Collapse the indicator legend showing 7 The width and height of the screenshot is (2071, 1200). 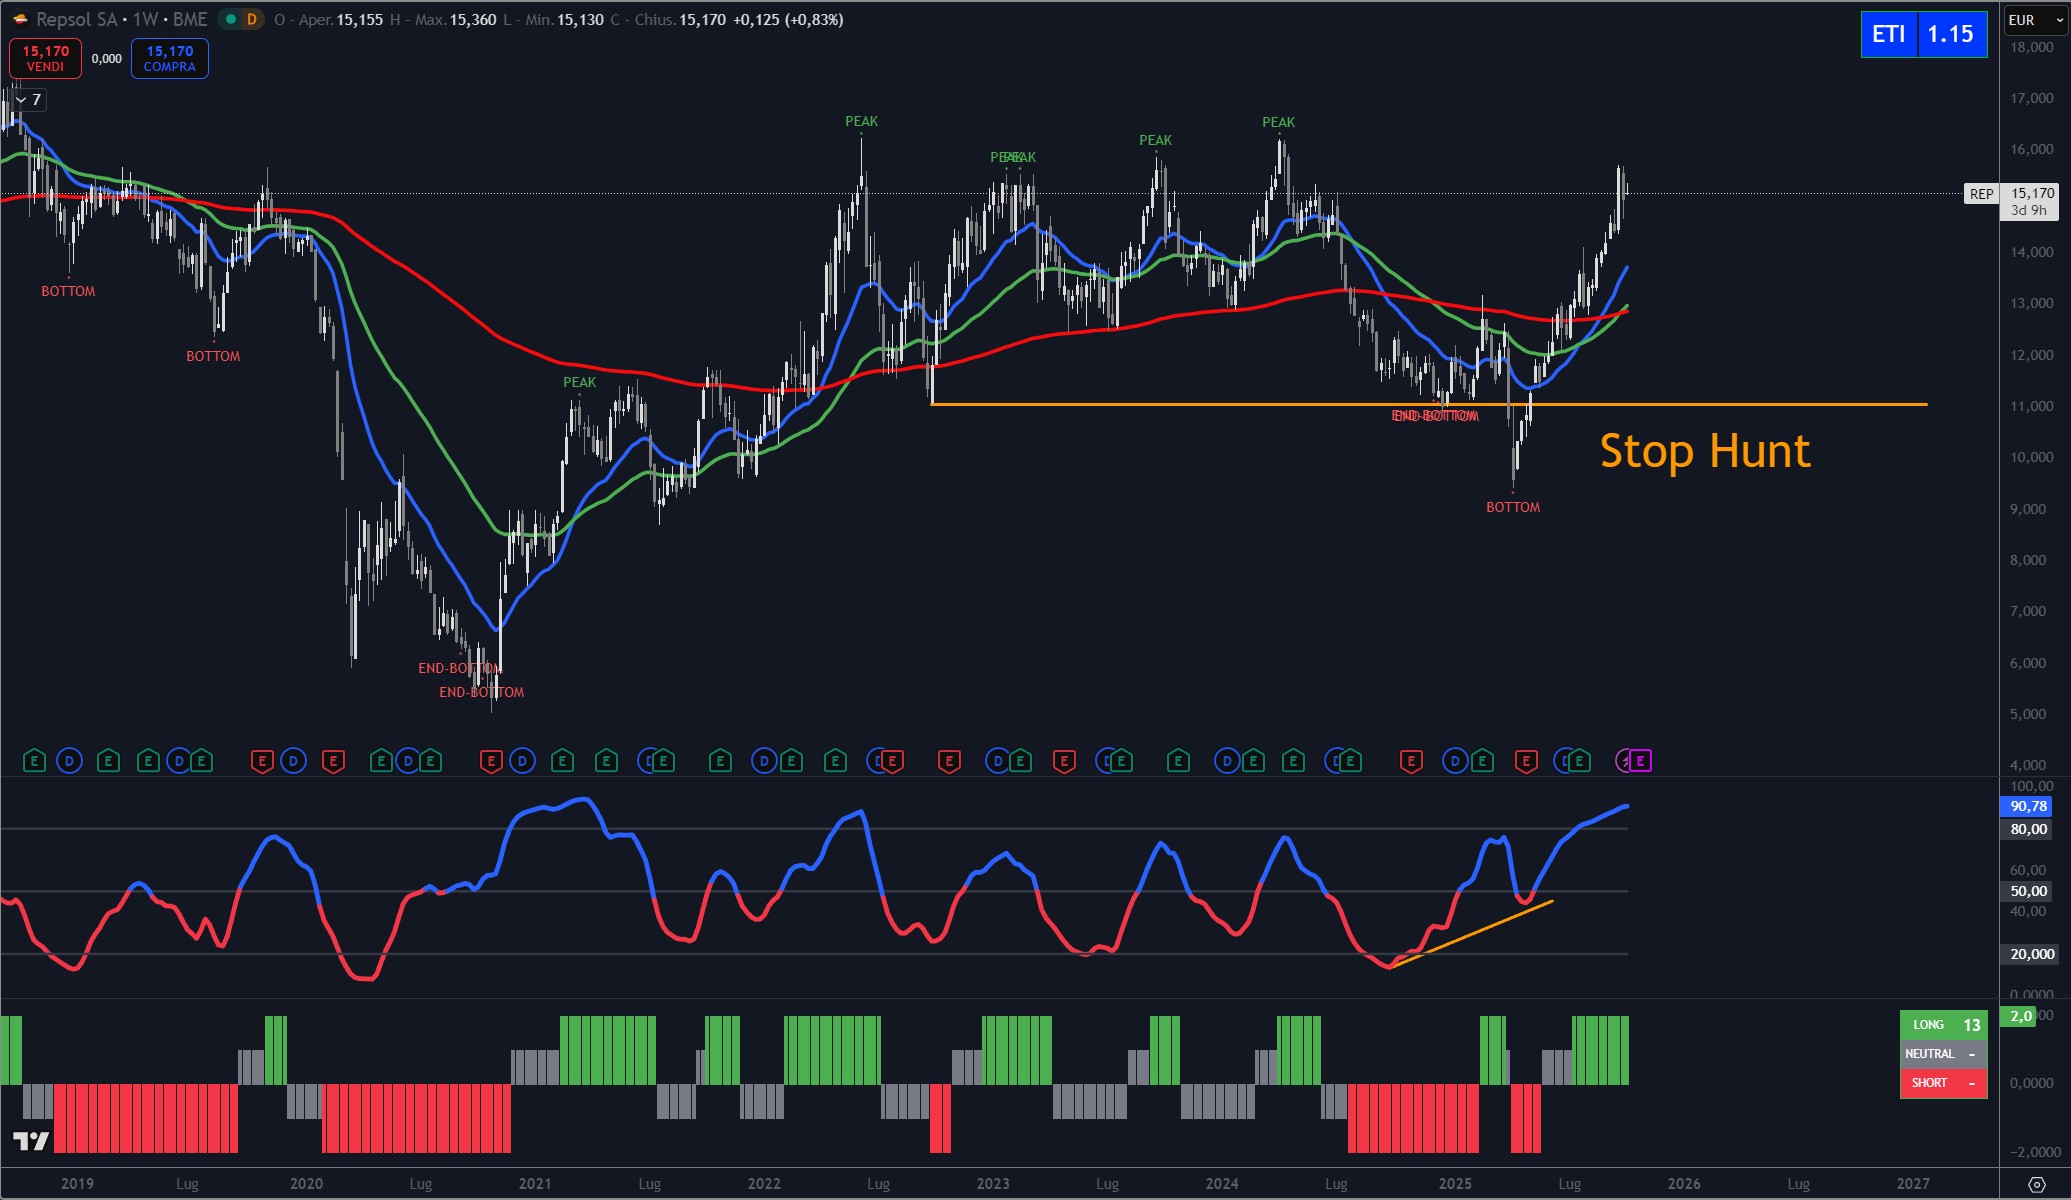[x=22, y=99]
